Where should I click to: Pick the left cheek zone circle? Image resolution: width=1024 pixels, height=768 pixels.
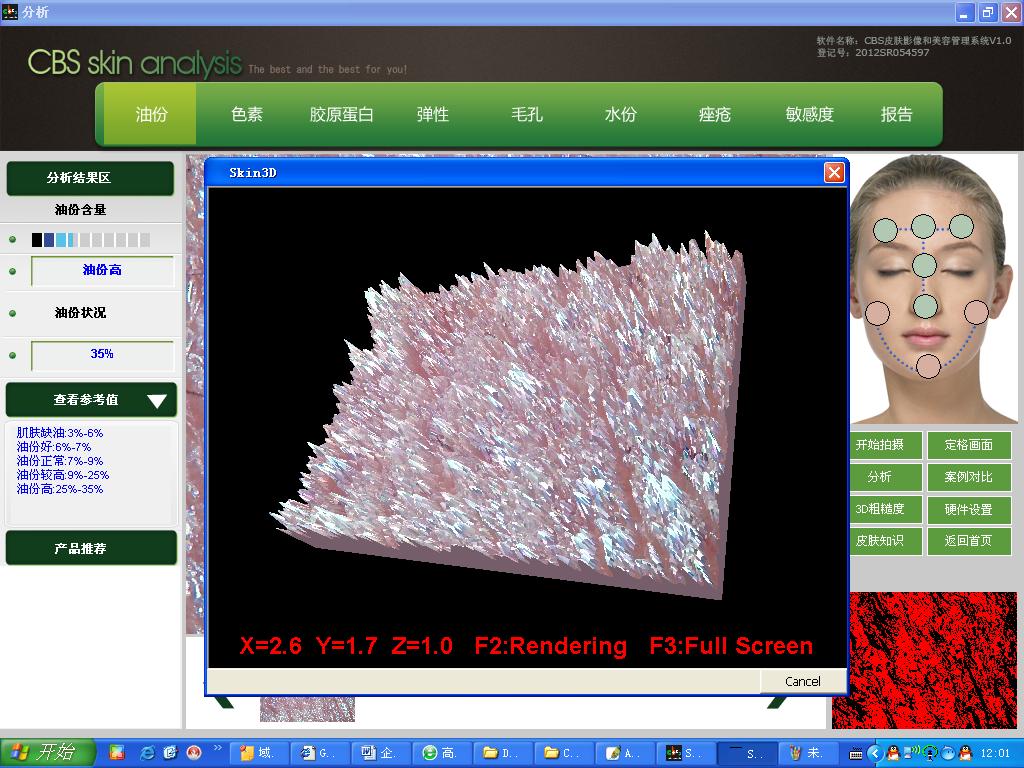coord(877,313)
